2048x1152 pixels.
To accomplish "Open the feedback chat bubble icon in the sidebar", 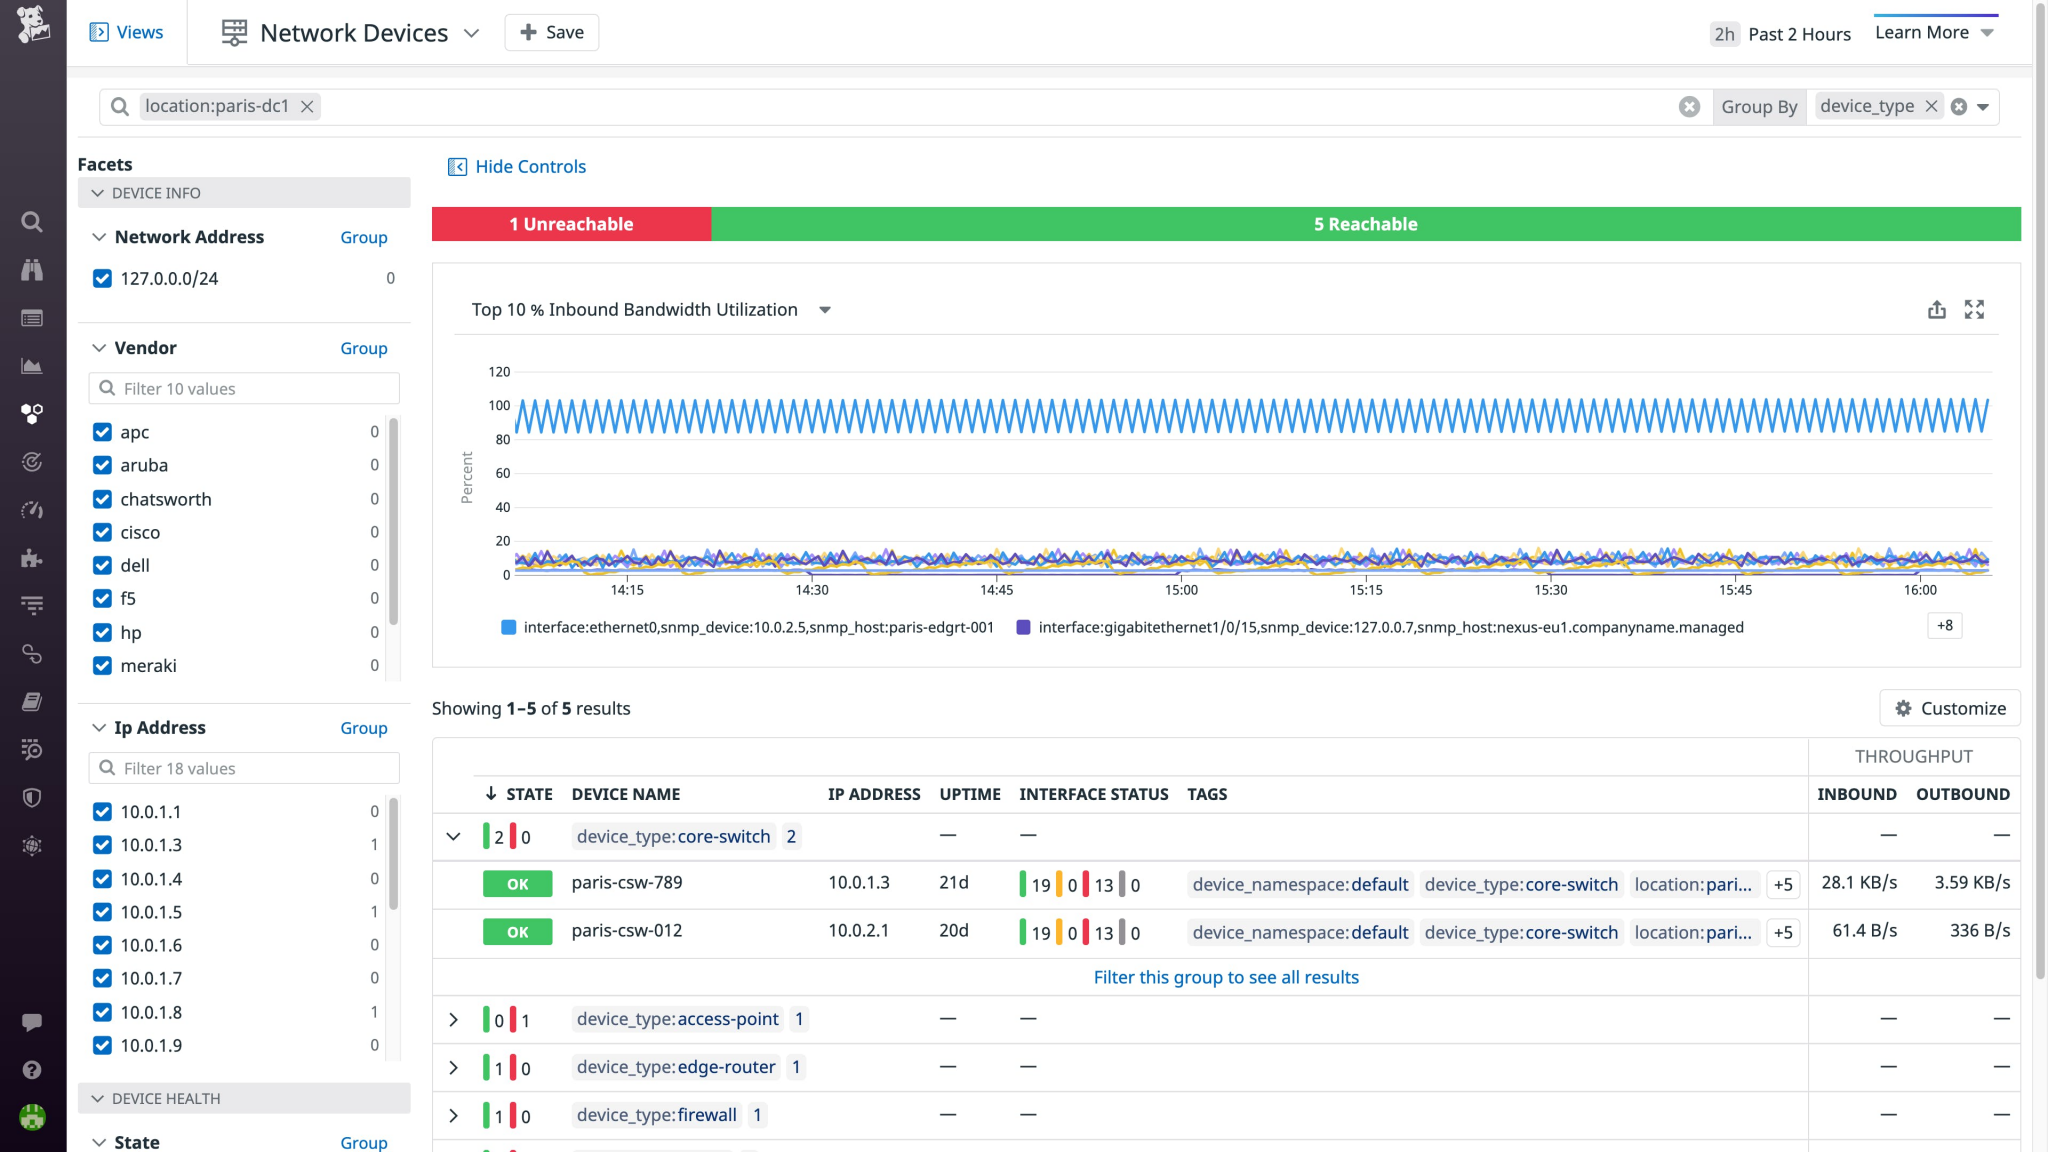I will tap(32, 1021).
